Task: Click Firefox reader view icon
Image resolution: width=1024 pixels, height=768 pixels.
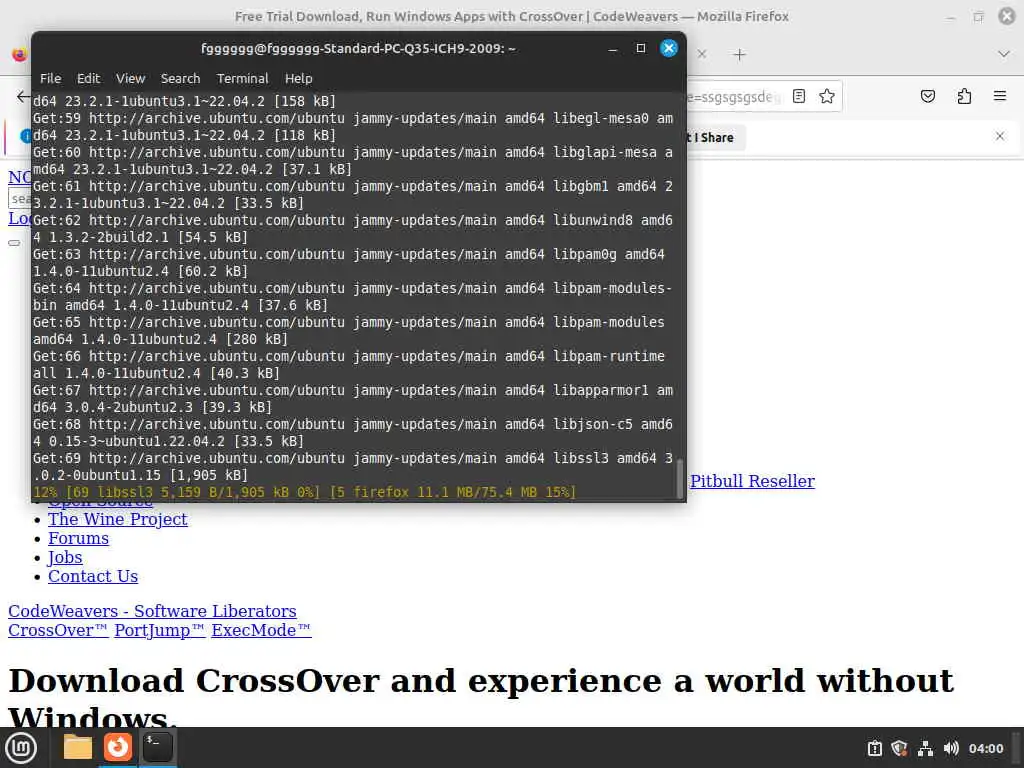Action: [x=799, y=97]
